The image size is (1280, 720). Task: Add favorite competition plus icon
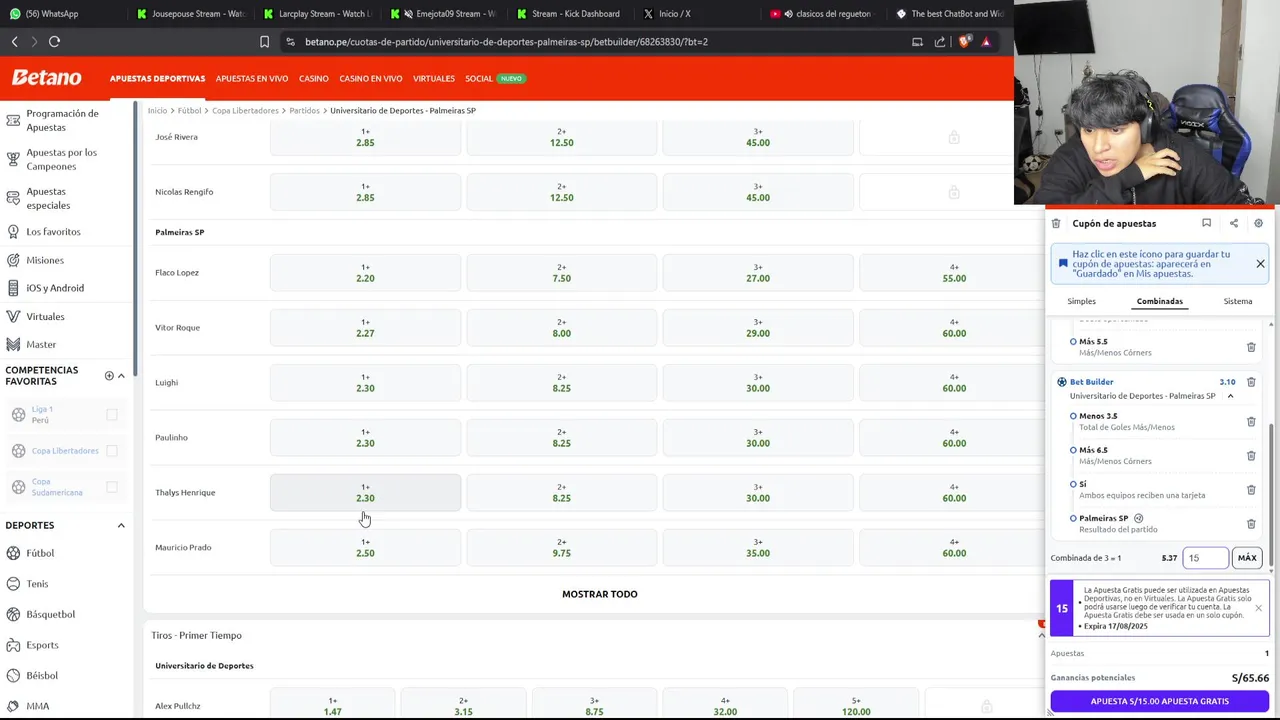click(109, 376)
